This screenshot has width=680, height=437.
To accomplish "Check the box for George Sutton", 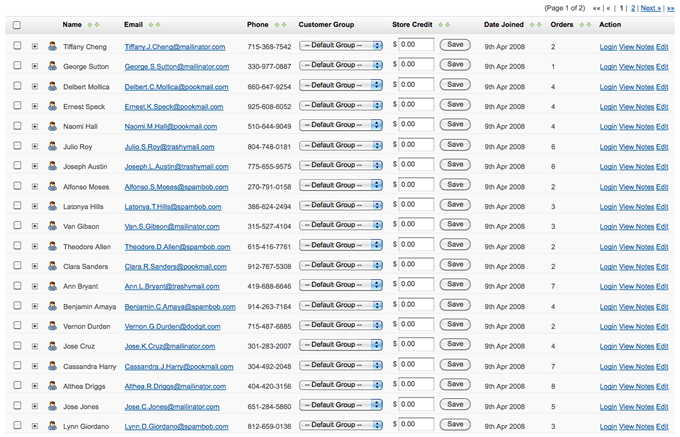I will [17, 65].
